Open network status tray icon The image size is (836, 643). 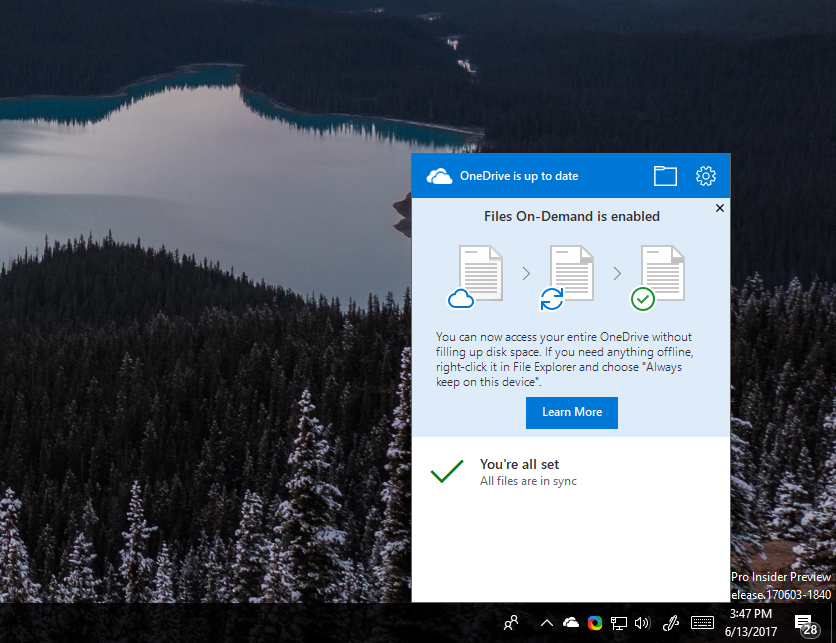point(618,623)
